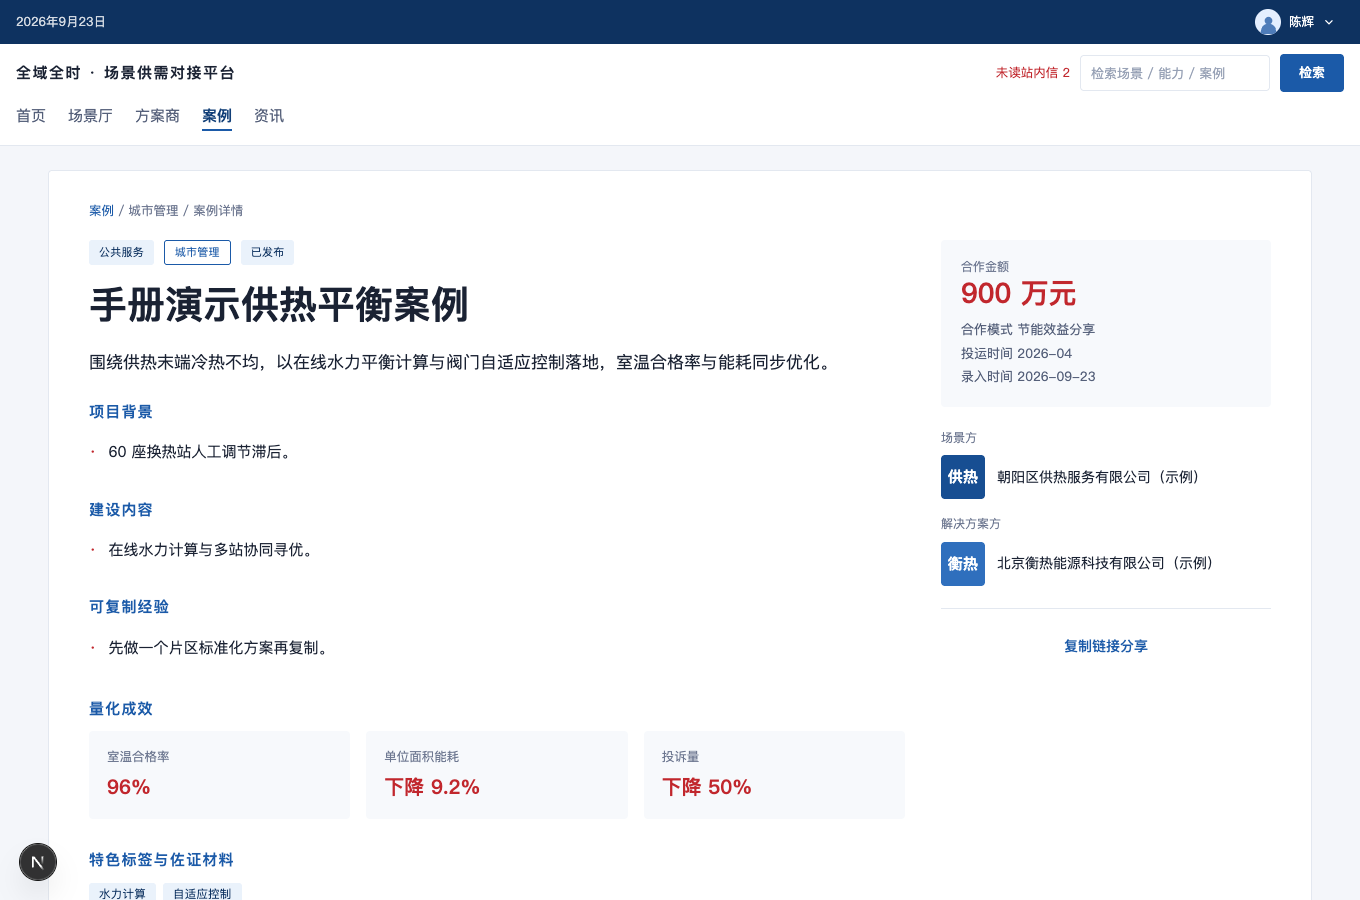Click the 检索 search button
The image size is (1360, 900).
(1312, 73)
